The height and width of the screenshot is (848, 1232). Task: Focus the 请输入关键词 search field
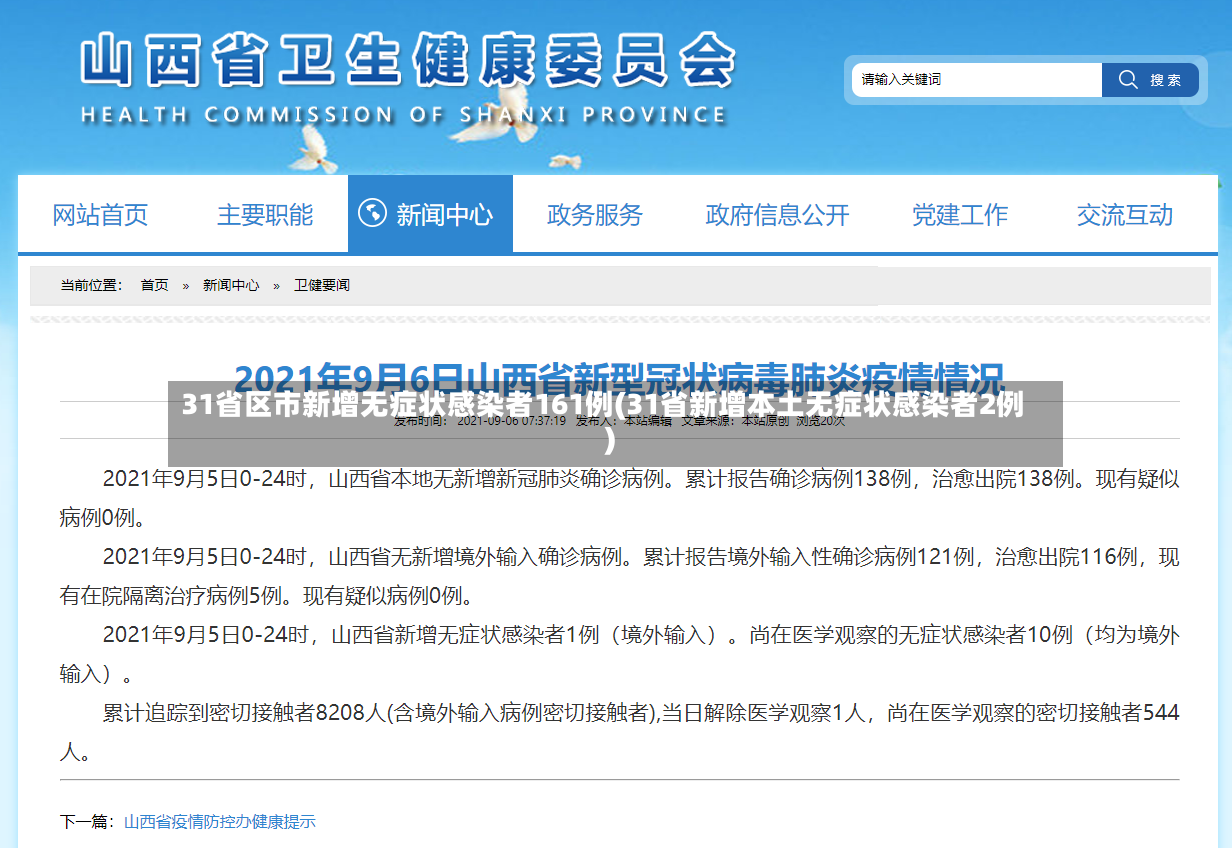[x=976, y=80]
